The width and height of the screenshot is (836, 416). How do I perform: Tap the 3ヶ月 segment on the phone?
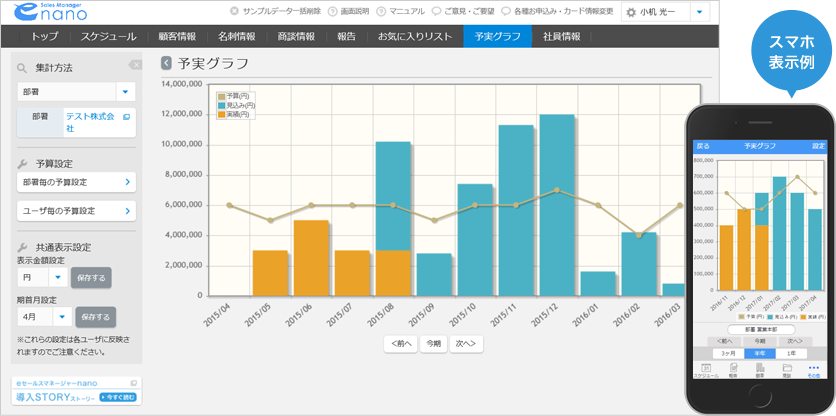[728, 354]
